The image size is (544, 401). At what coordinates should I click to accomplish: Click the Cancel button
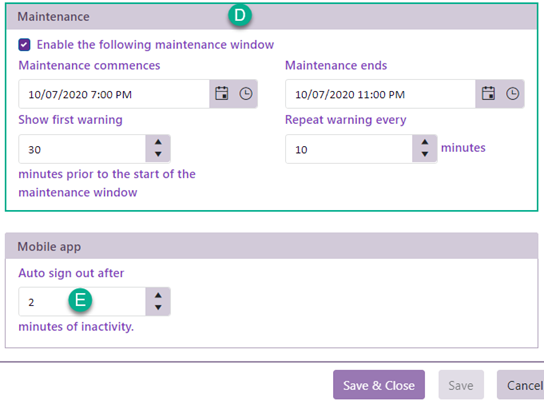click(521, 385)
